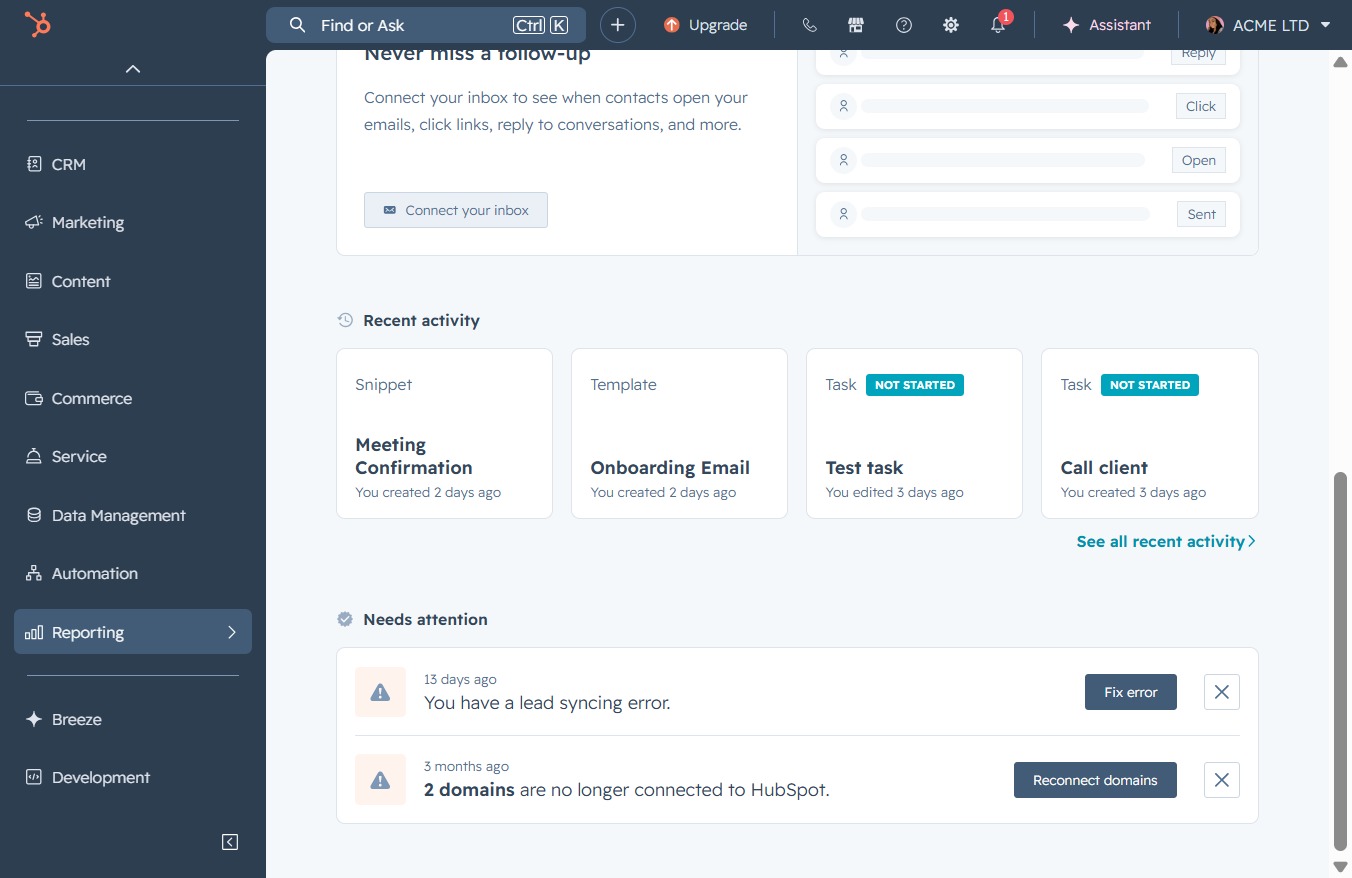
Task: Open Onboarding Email template card
Action: click(x=679, y=433)
